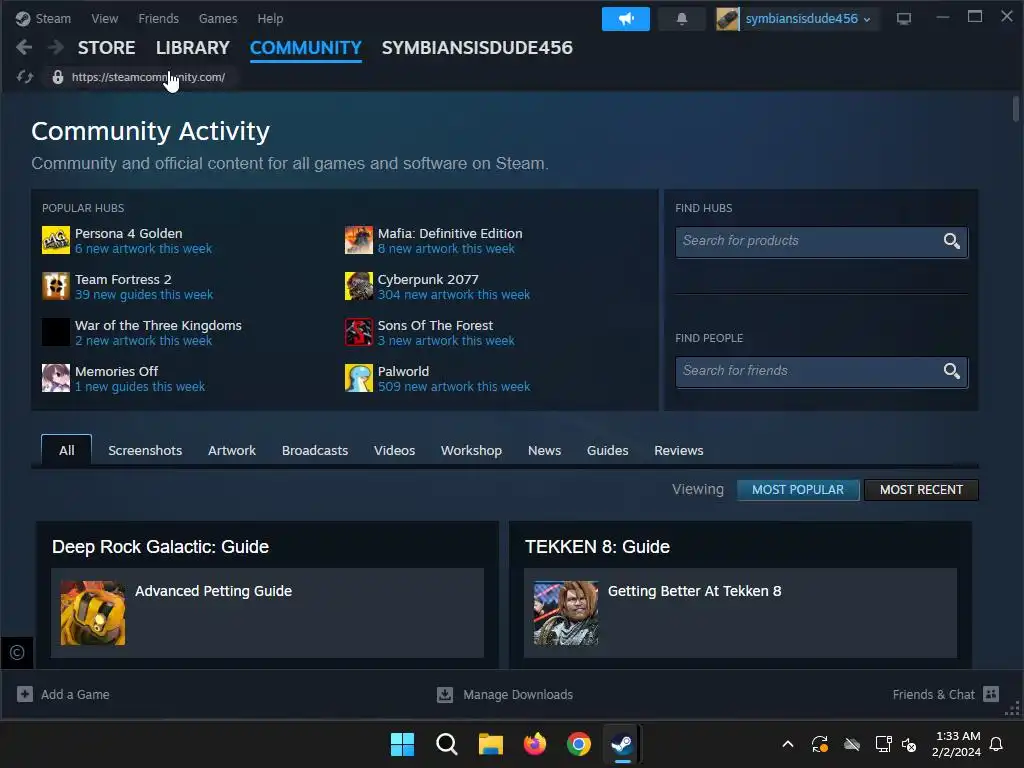Click the COMMUNITY section heading
Viewport: 1024px width, 768px height.
pyautogui.click(x=306, y=48)
